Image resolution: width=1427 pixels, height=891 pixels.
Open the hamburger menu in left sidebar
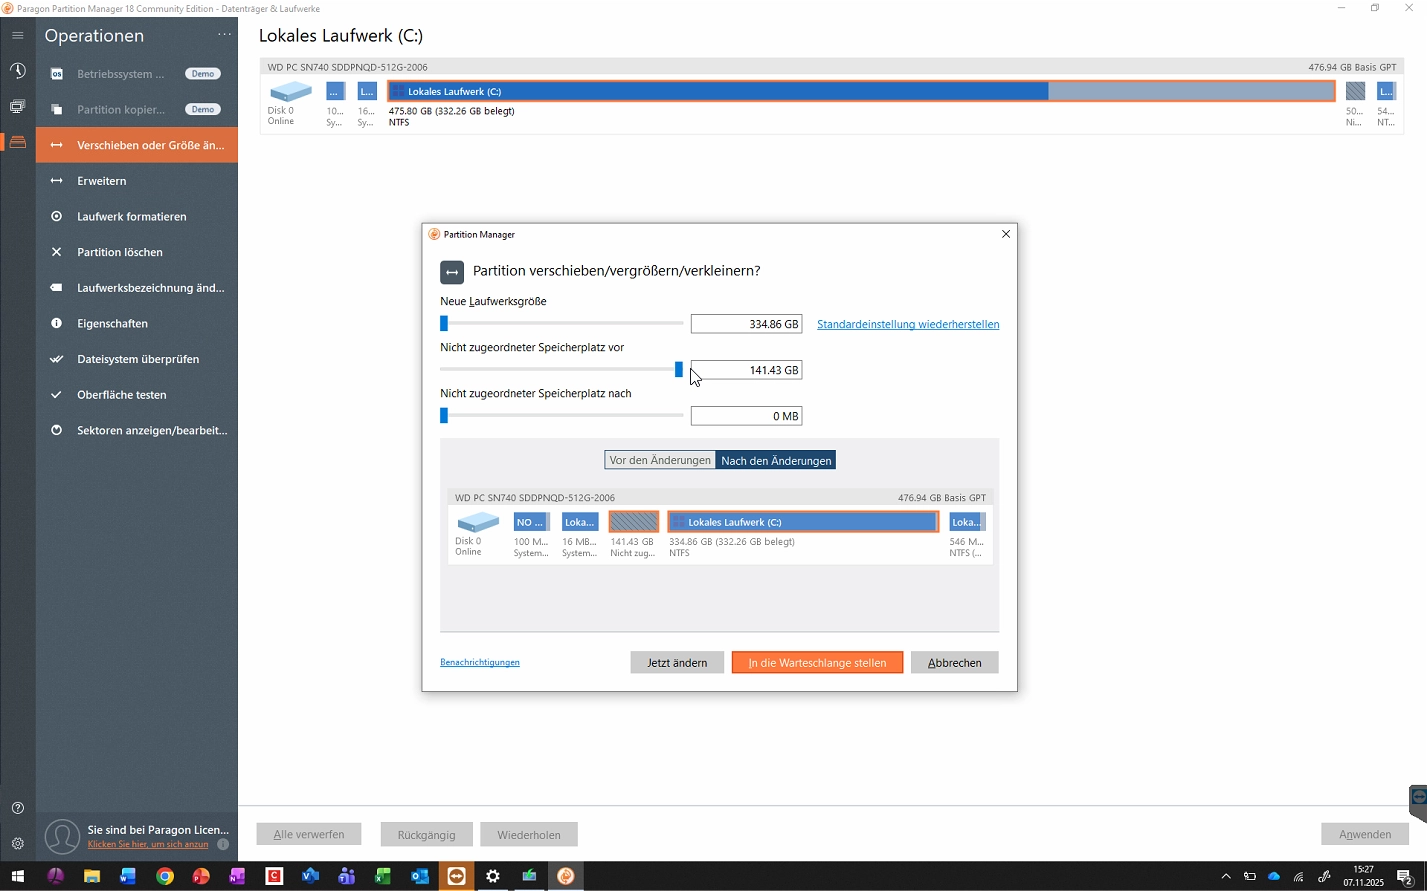(x=18, y=36)
